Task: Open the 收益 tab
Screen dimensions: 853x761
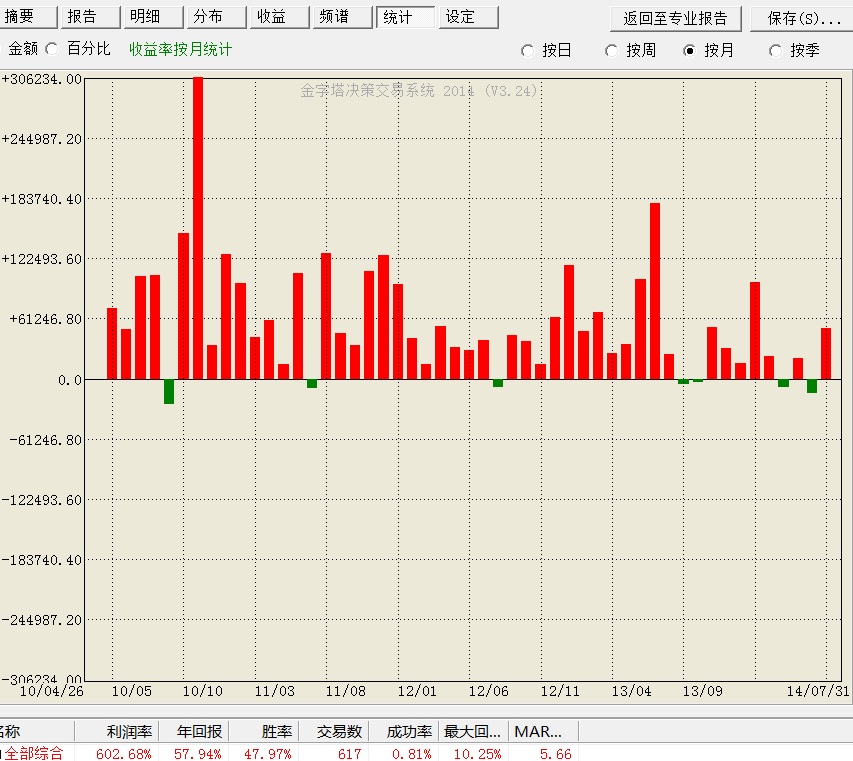Action: [278, 17]
